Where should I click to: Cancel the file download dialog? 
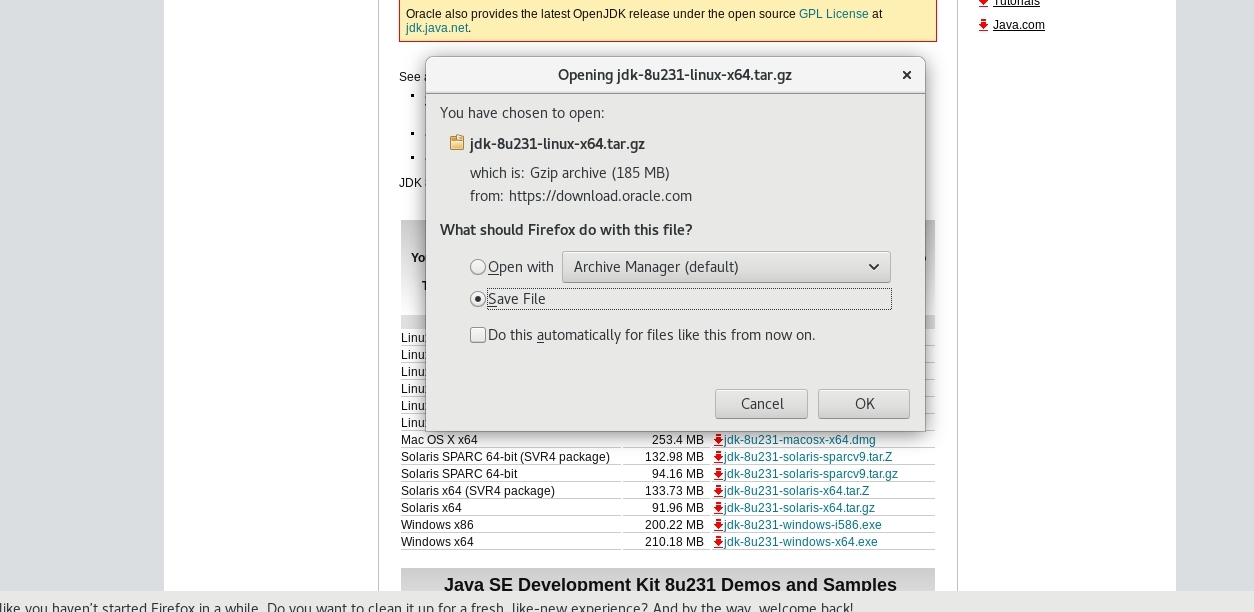click(x=761, y=404)
